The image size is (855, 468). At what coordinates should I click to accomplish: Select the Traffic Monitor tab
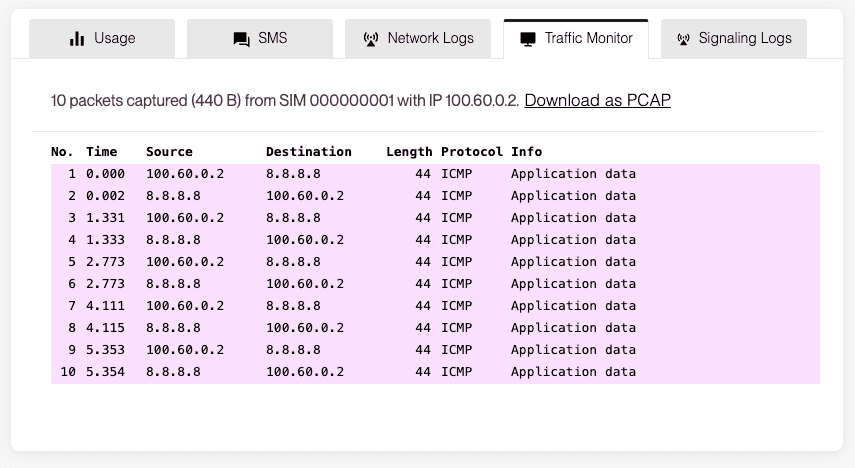(576, 39)
